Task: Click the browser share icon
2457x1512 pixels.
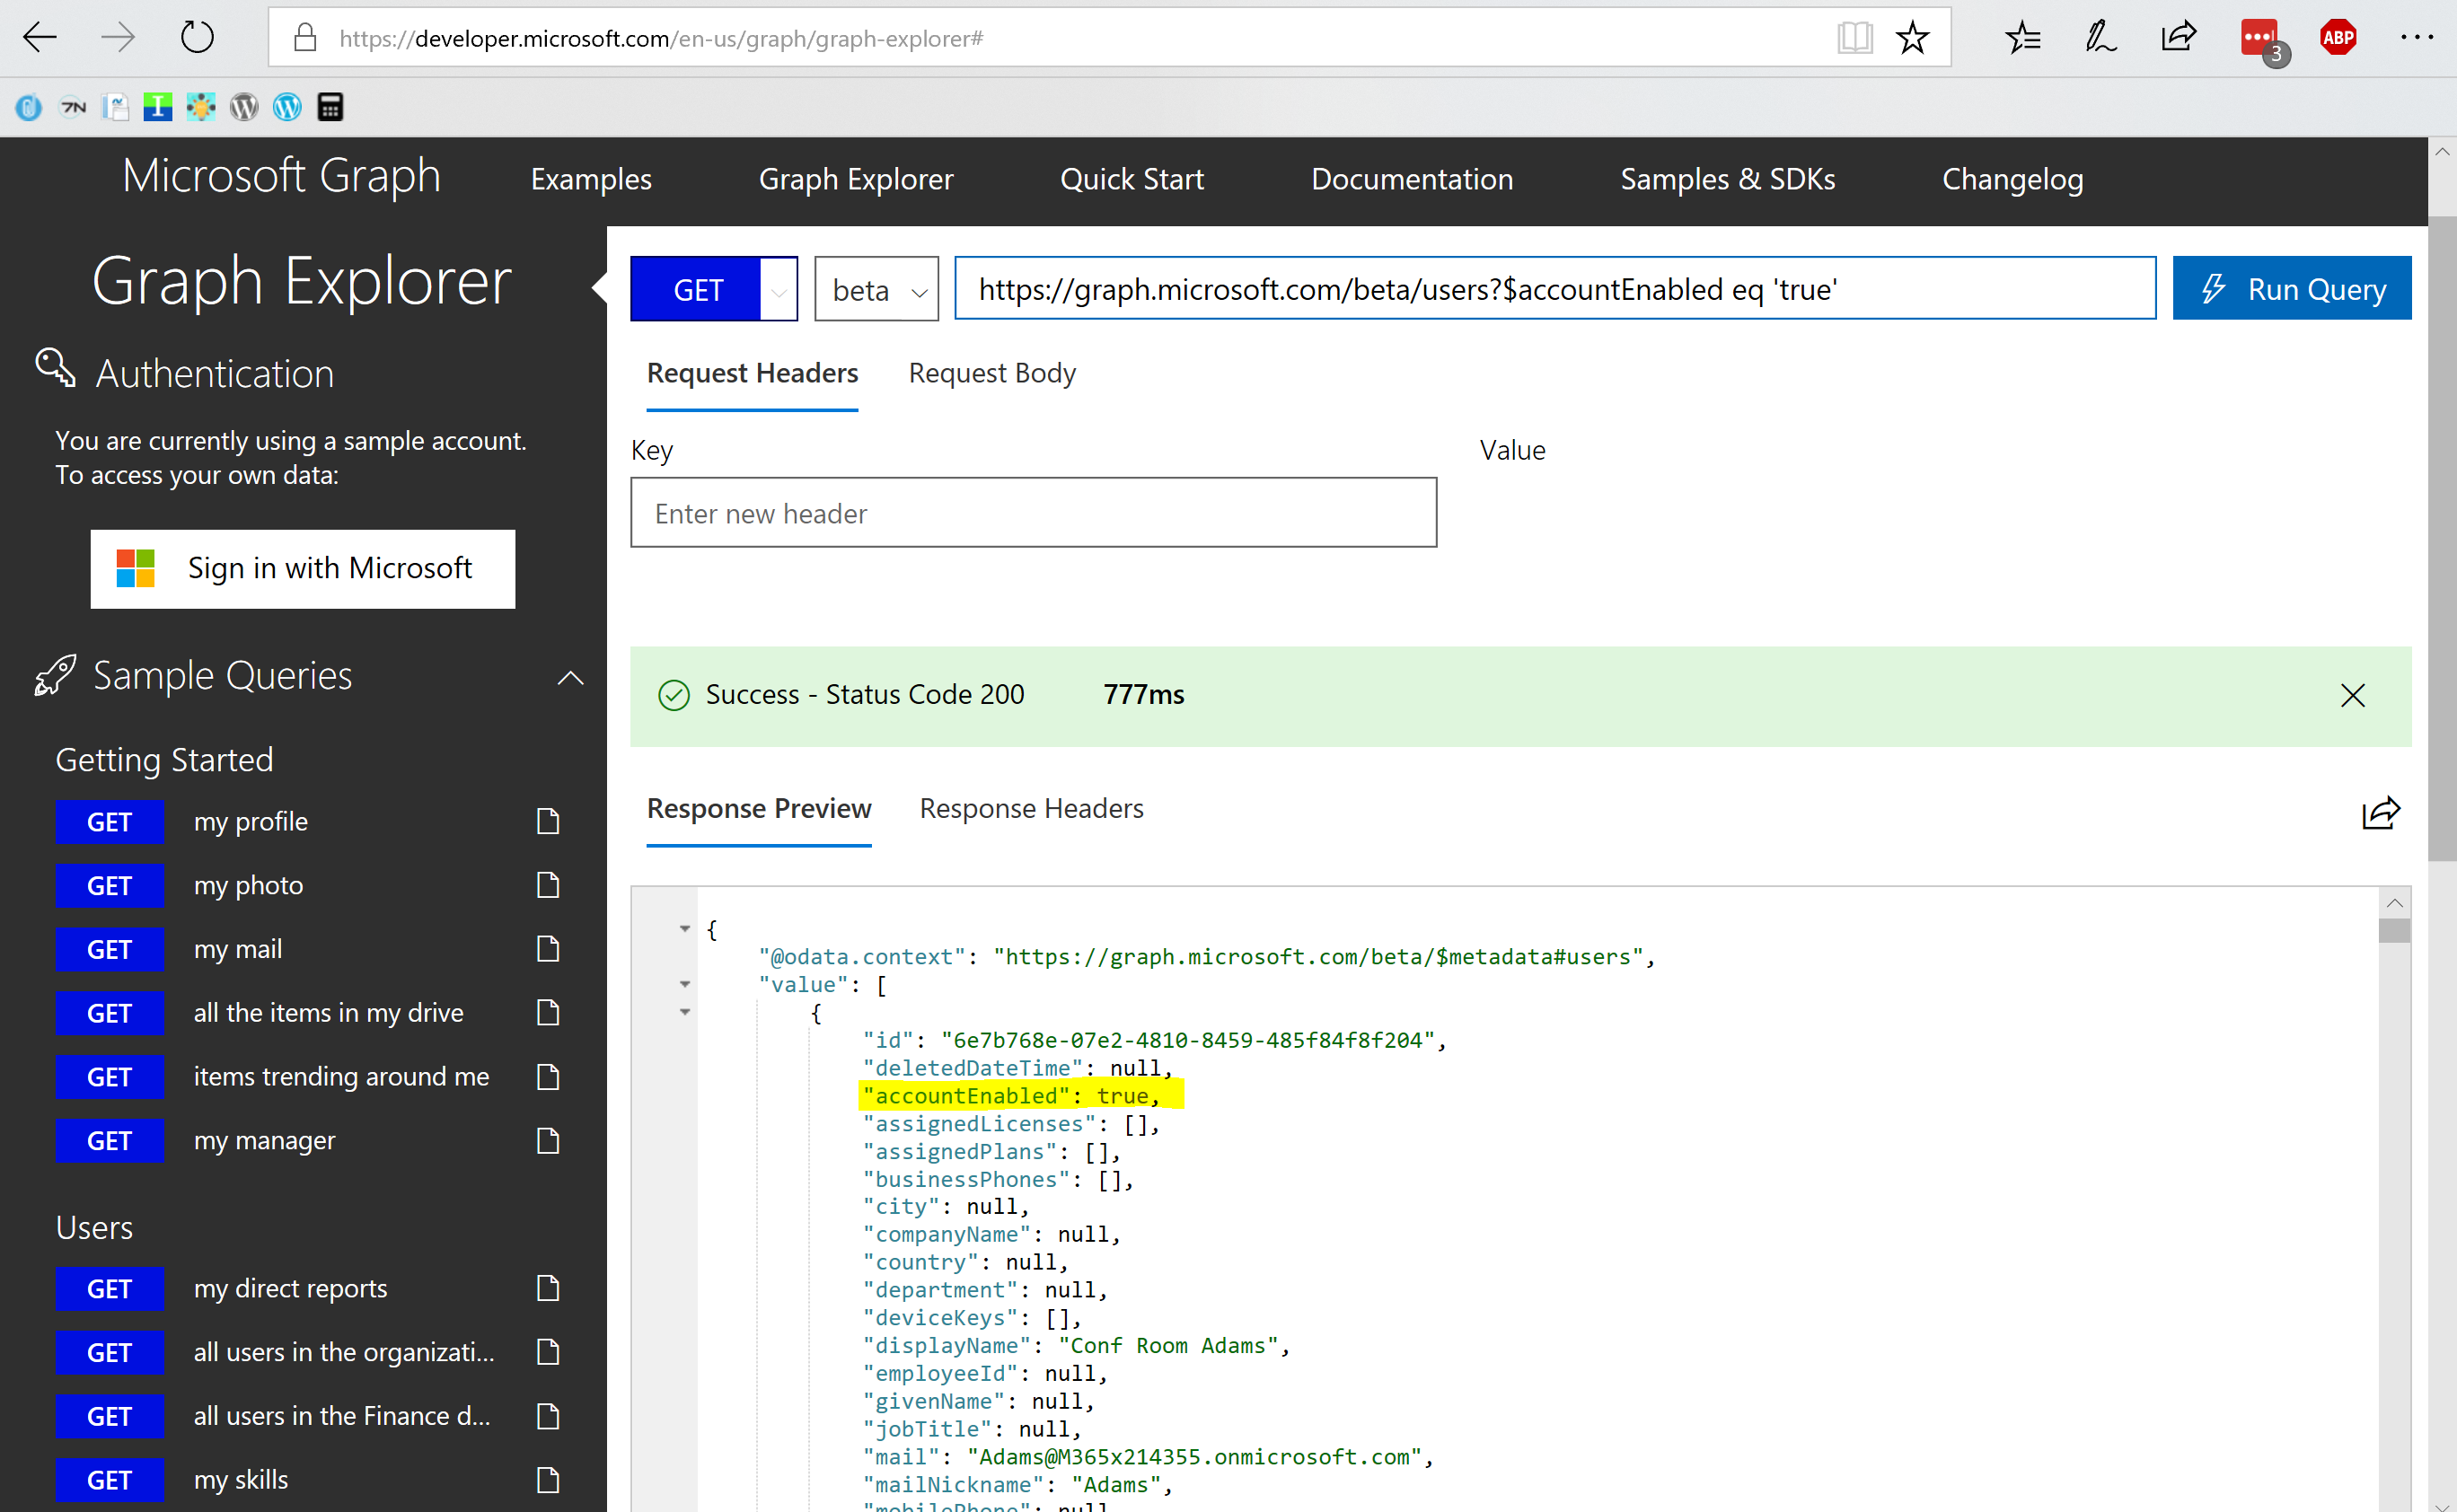Action: tap(2178, 38)
